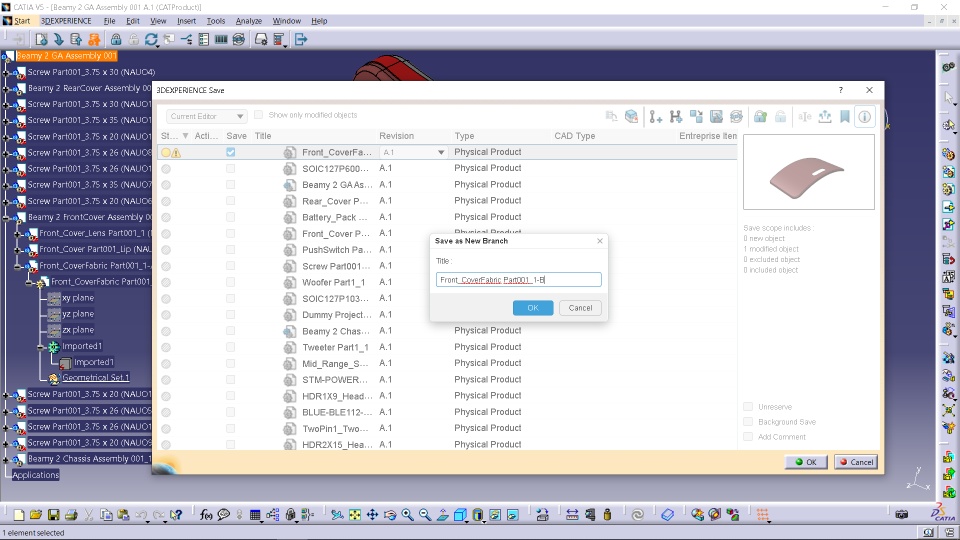
Task: Expand Beamy 2 Chassis Assembly 001 tree node
Action: (6, 459)
